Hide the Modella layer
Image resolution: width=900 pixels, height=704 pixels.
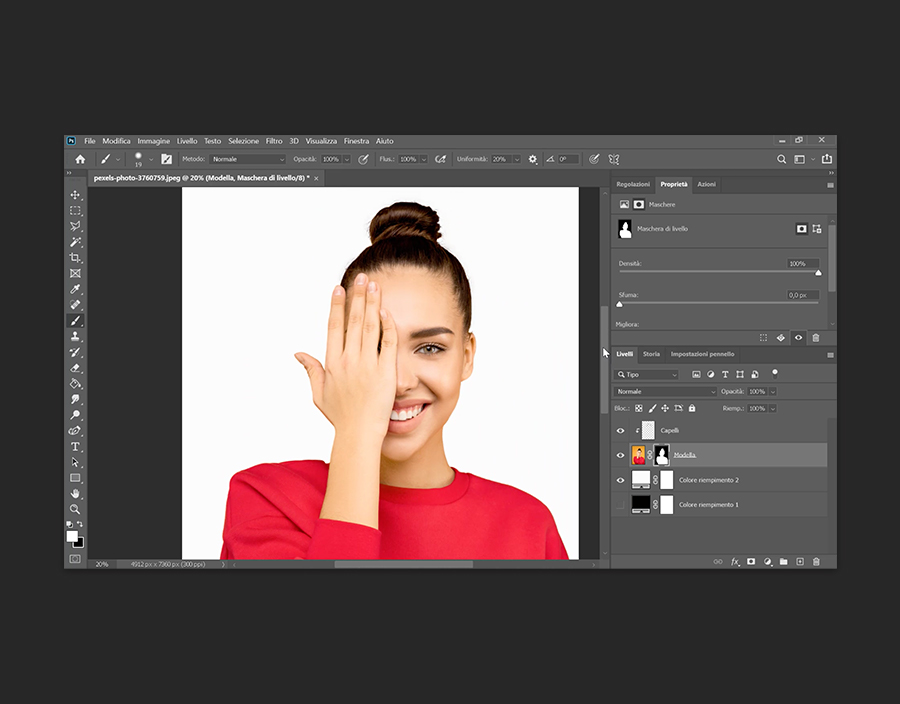[620, 455]
